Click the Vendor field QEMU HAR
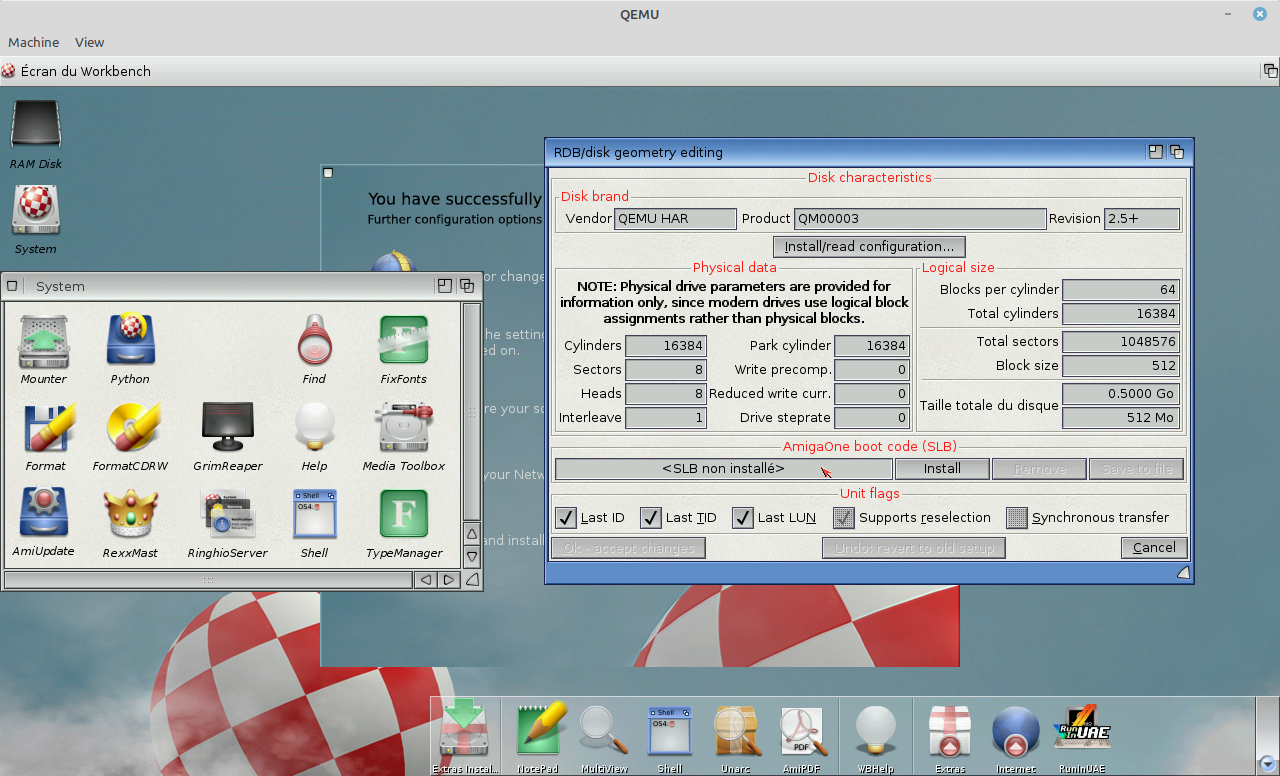 (x=675, y=218)
